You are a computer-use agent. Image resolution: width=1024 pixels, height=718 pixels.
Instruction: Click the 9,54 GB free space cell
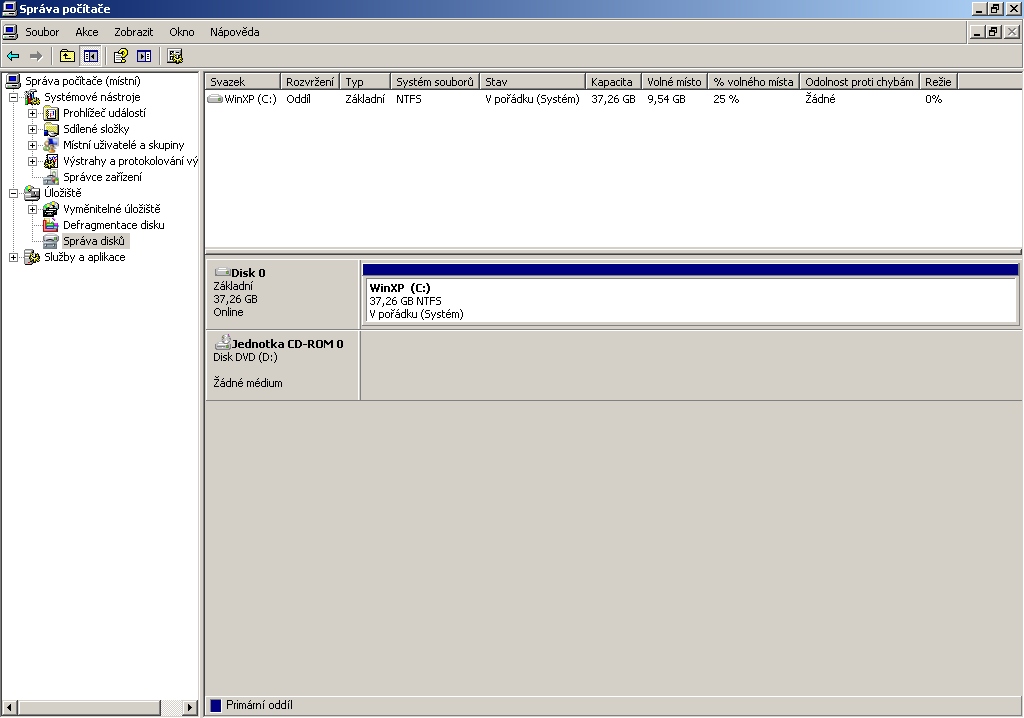(666, 99)
